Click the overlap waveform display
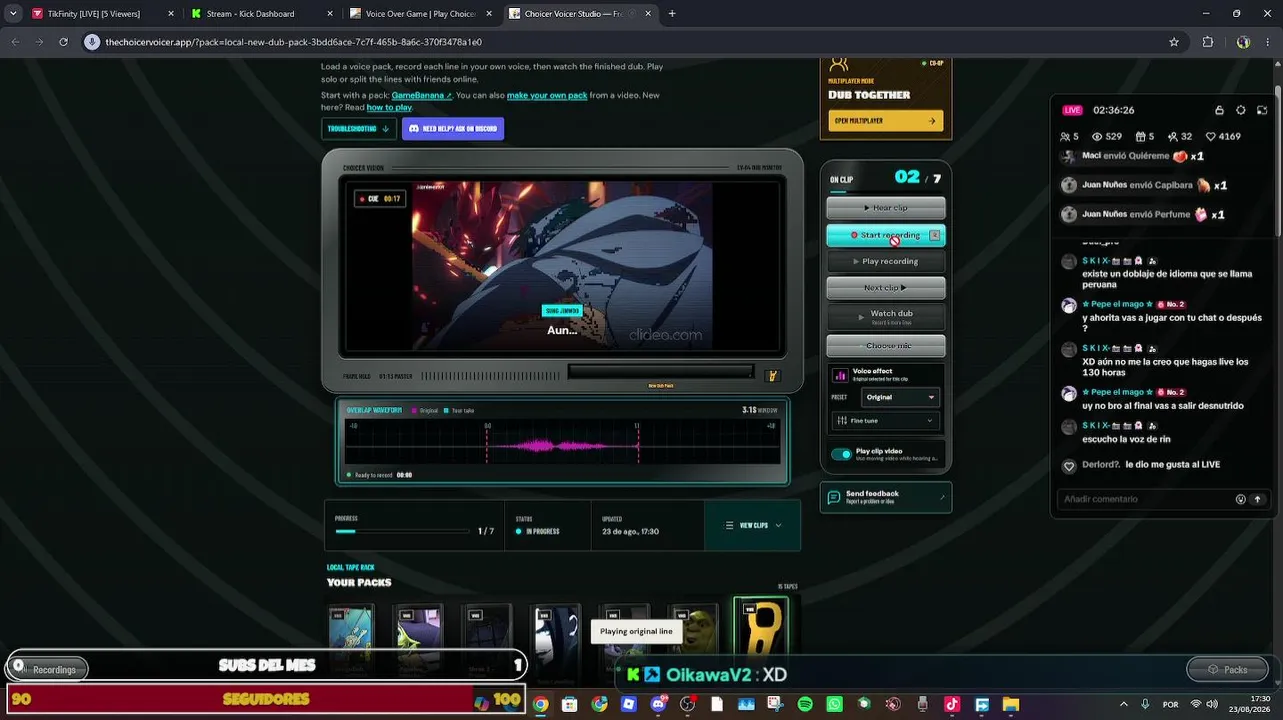Image resolution: width=1283 pixels, height=720 pixels. [562, 442]
